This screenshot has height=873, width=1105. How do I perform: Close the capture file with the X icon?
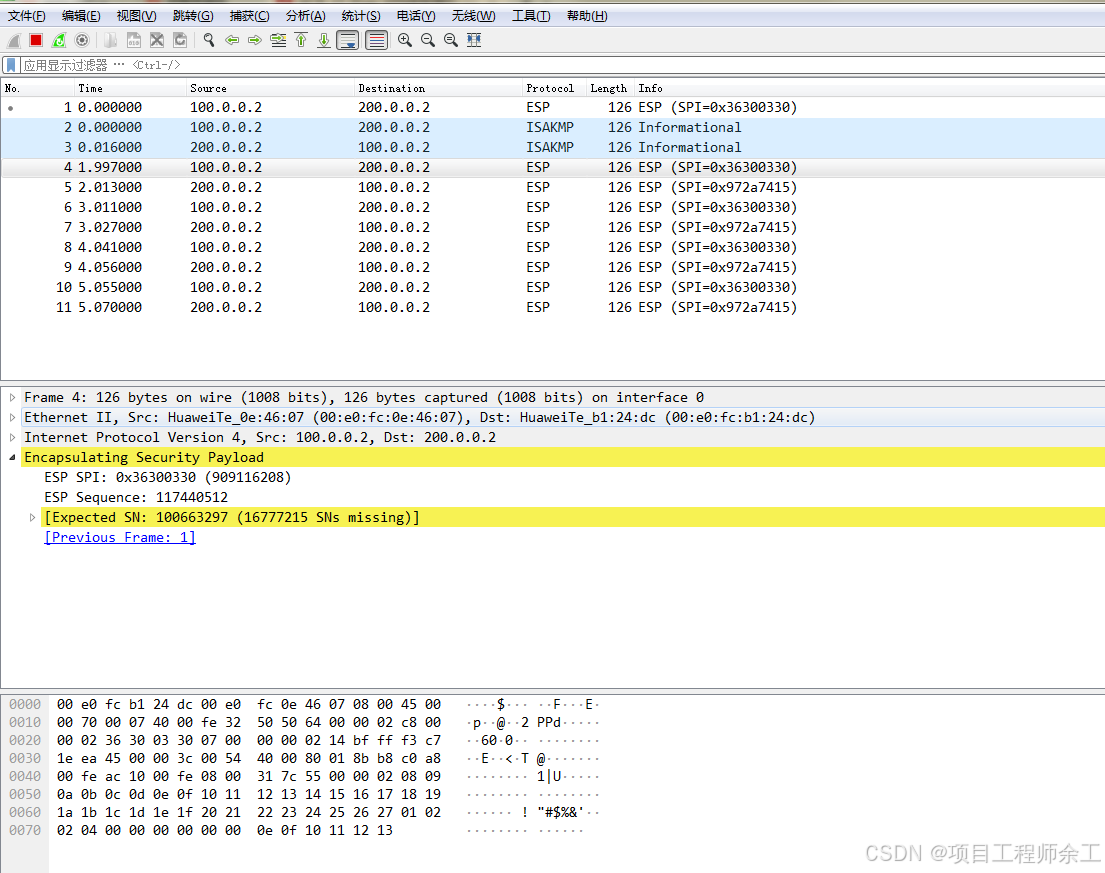[157, 40]
